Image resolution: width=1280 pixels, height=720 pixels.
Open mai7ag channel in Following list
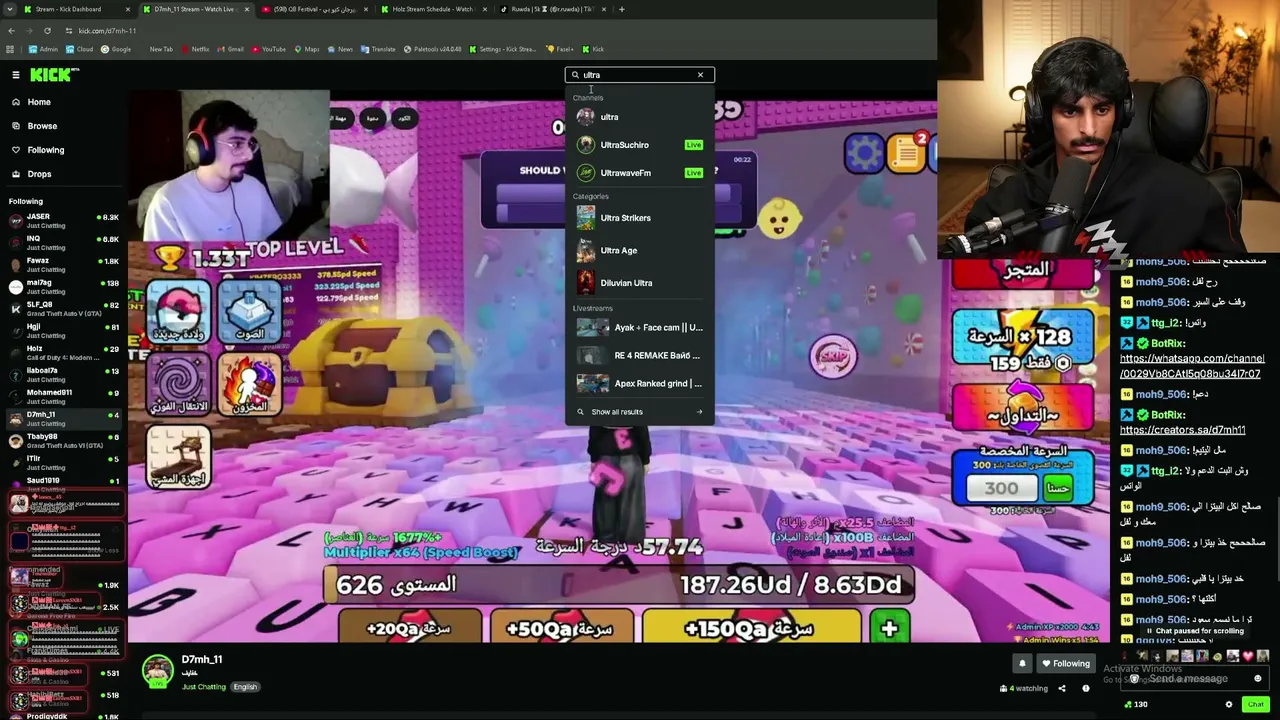pos(62,286)
